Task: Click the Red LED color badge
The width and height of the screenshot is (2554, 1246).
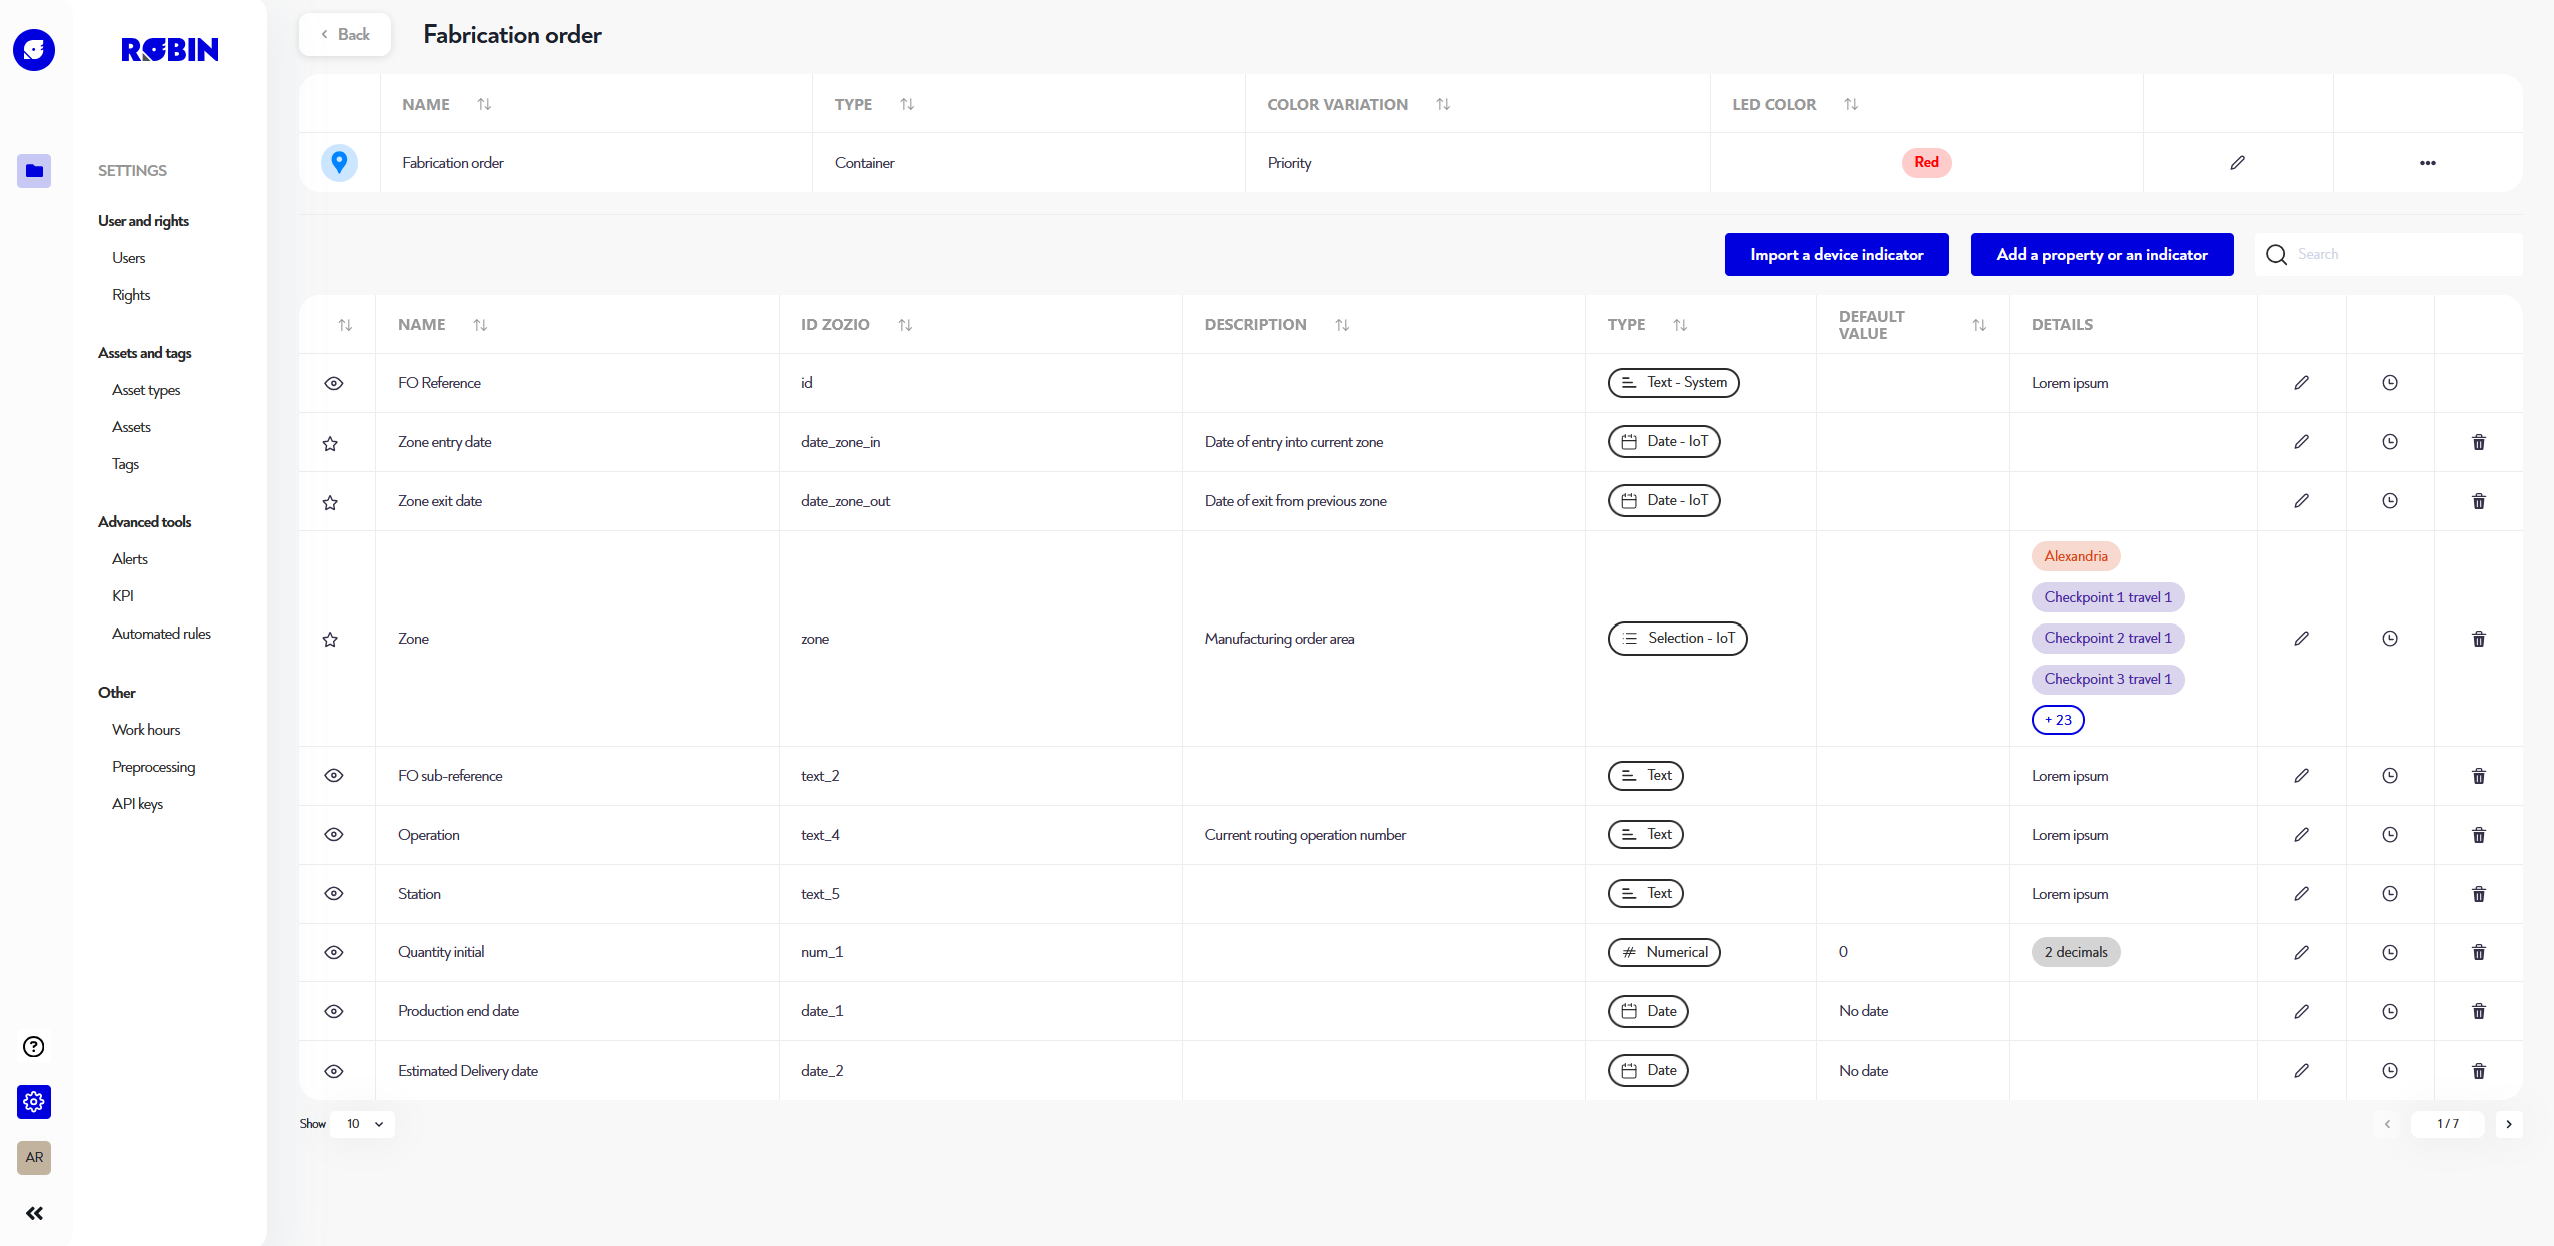Action: (x=1926, y=162)
